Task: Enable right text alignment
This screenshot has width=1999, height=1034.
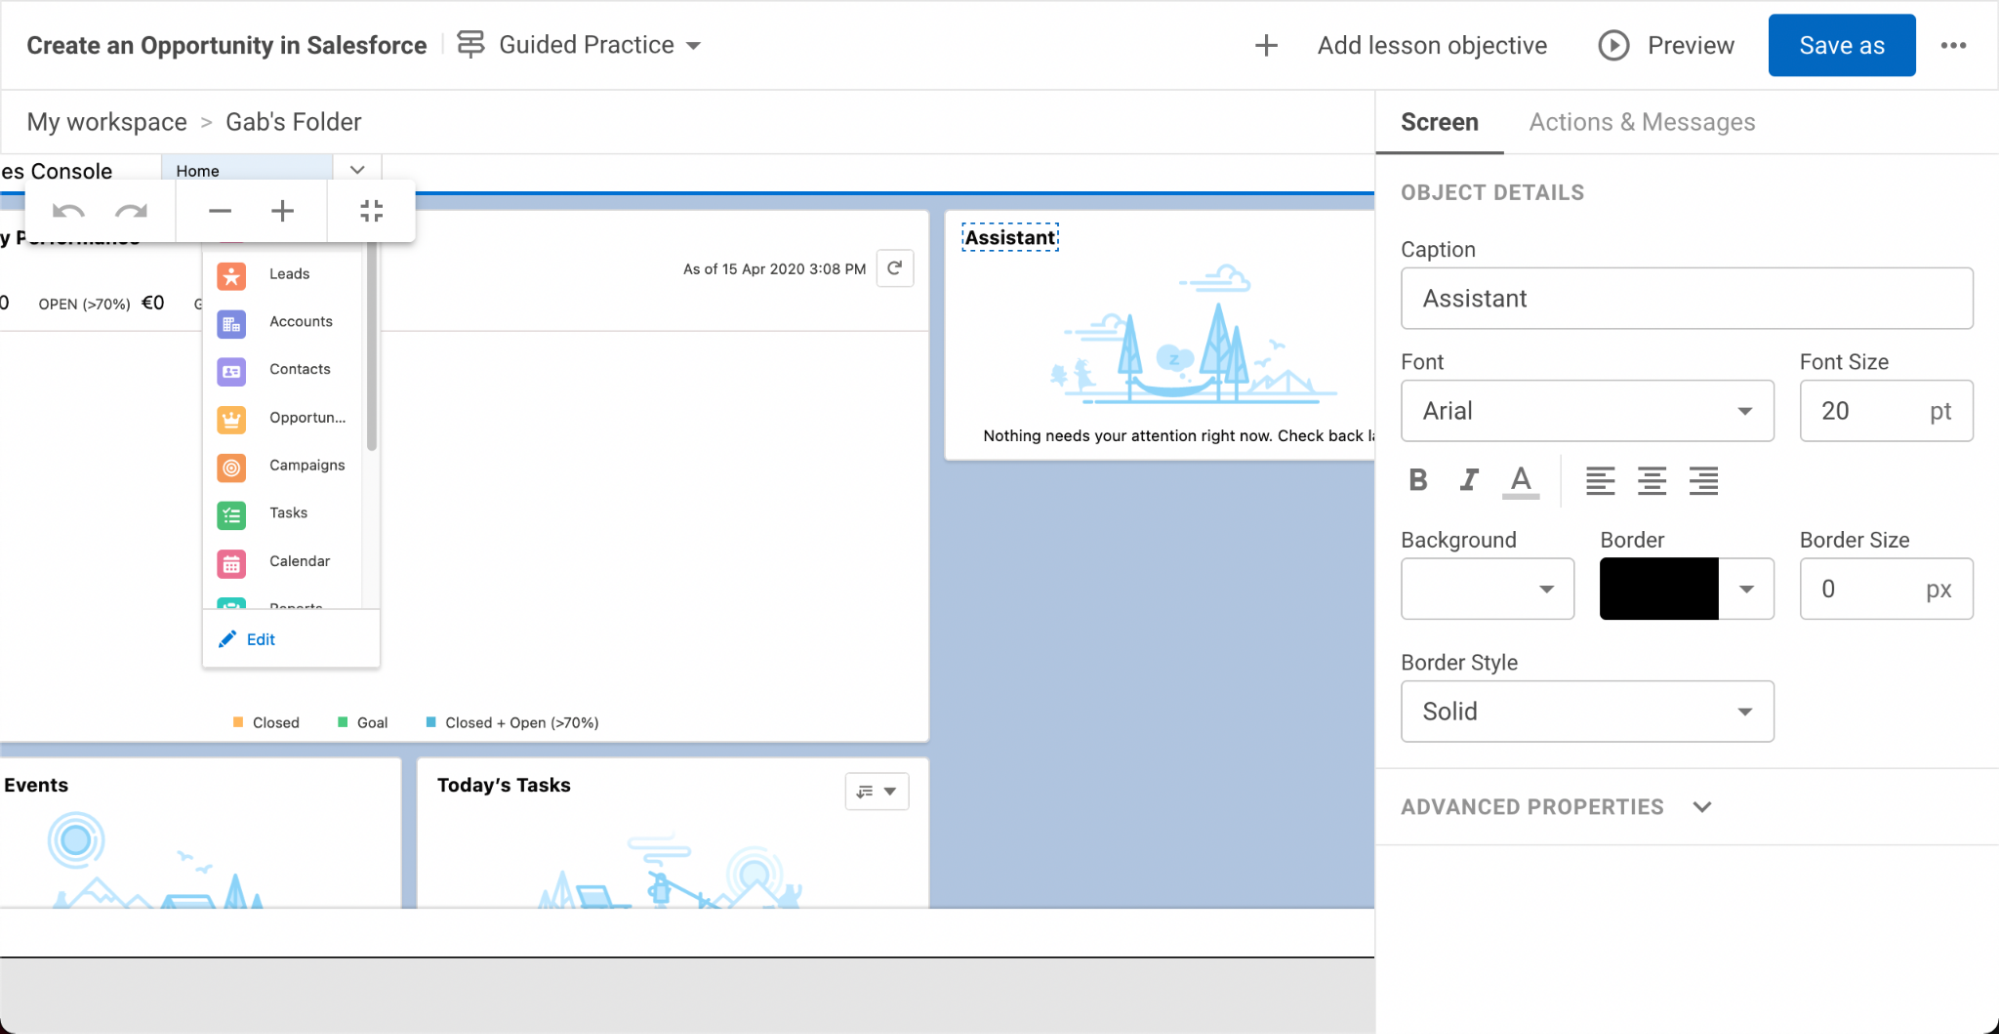Action: tap(1703, 480)
